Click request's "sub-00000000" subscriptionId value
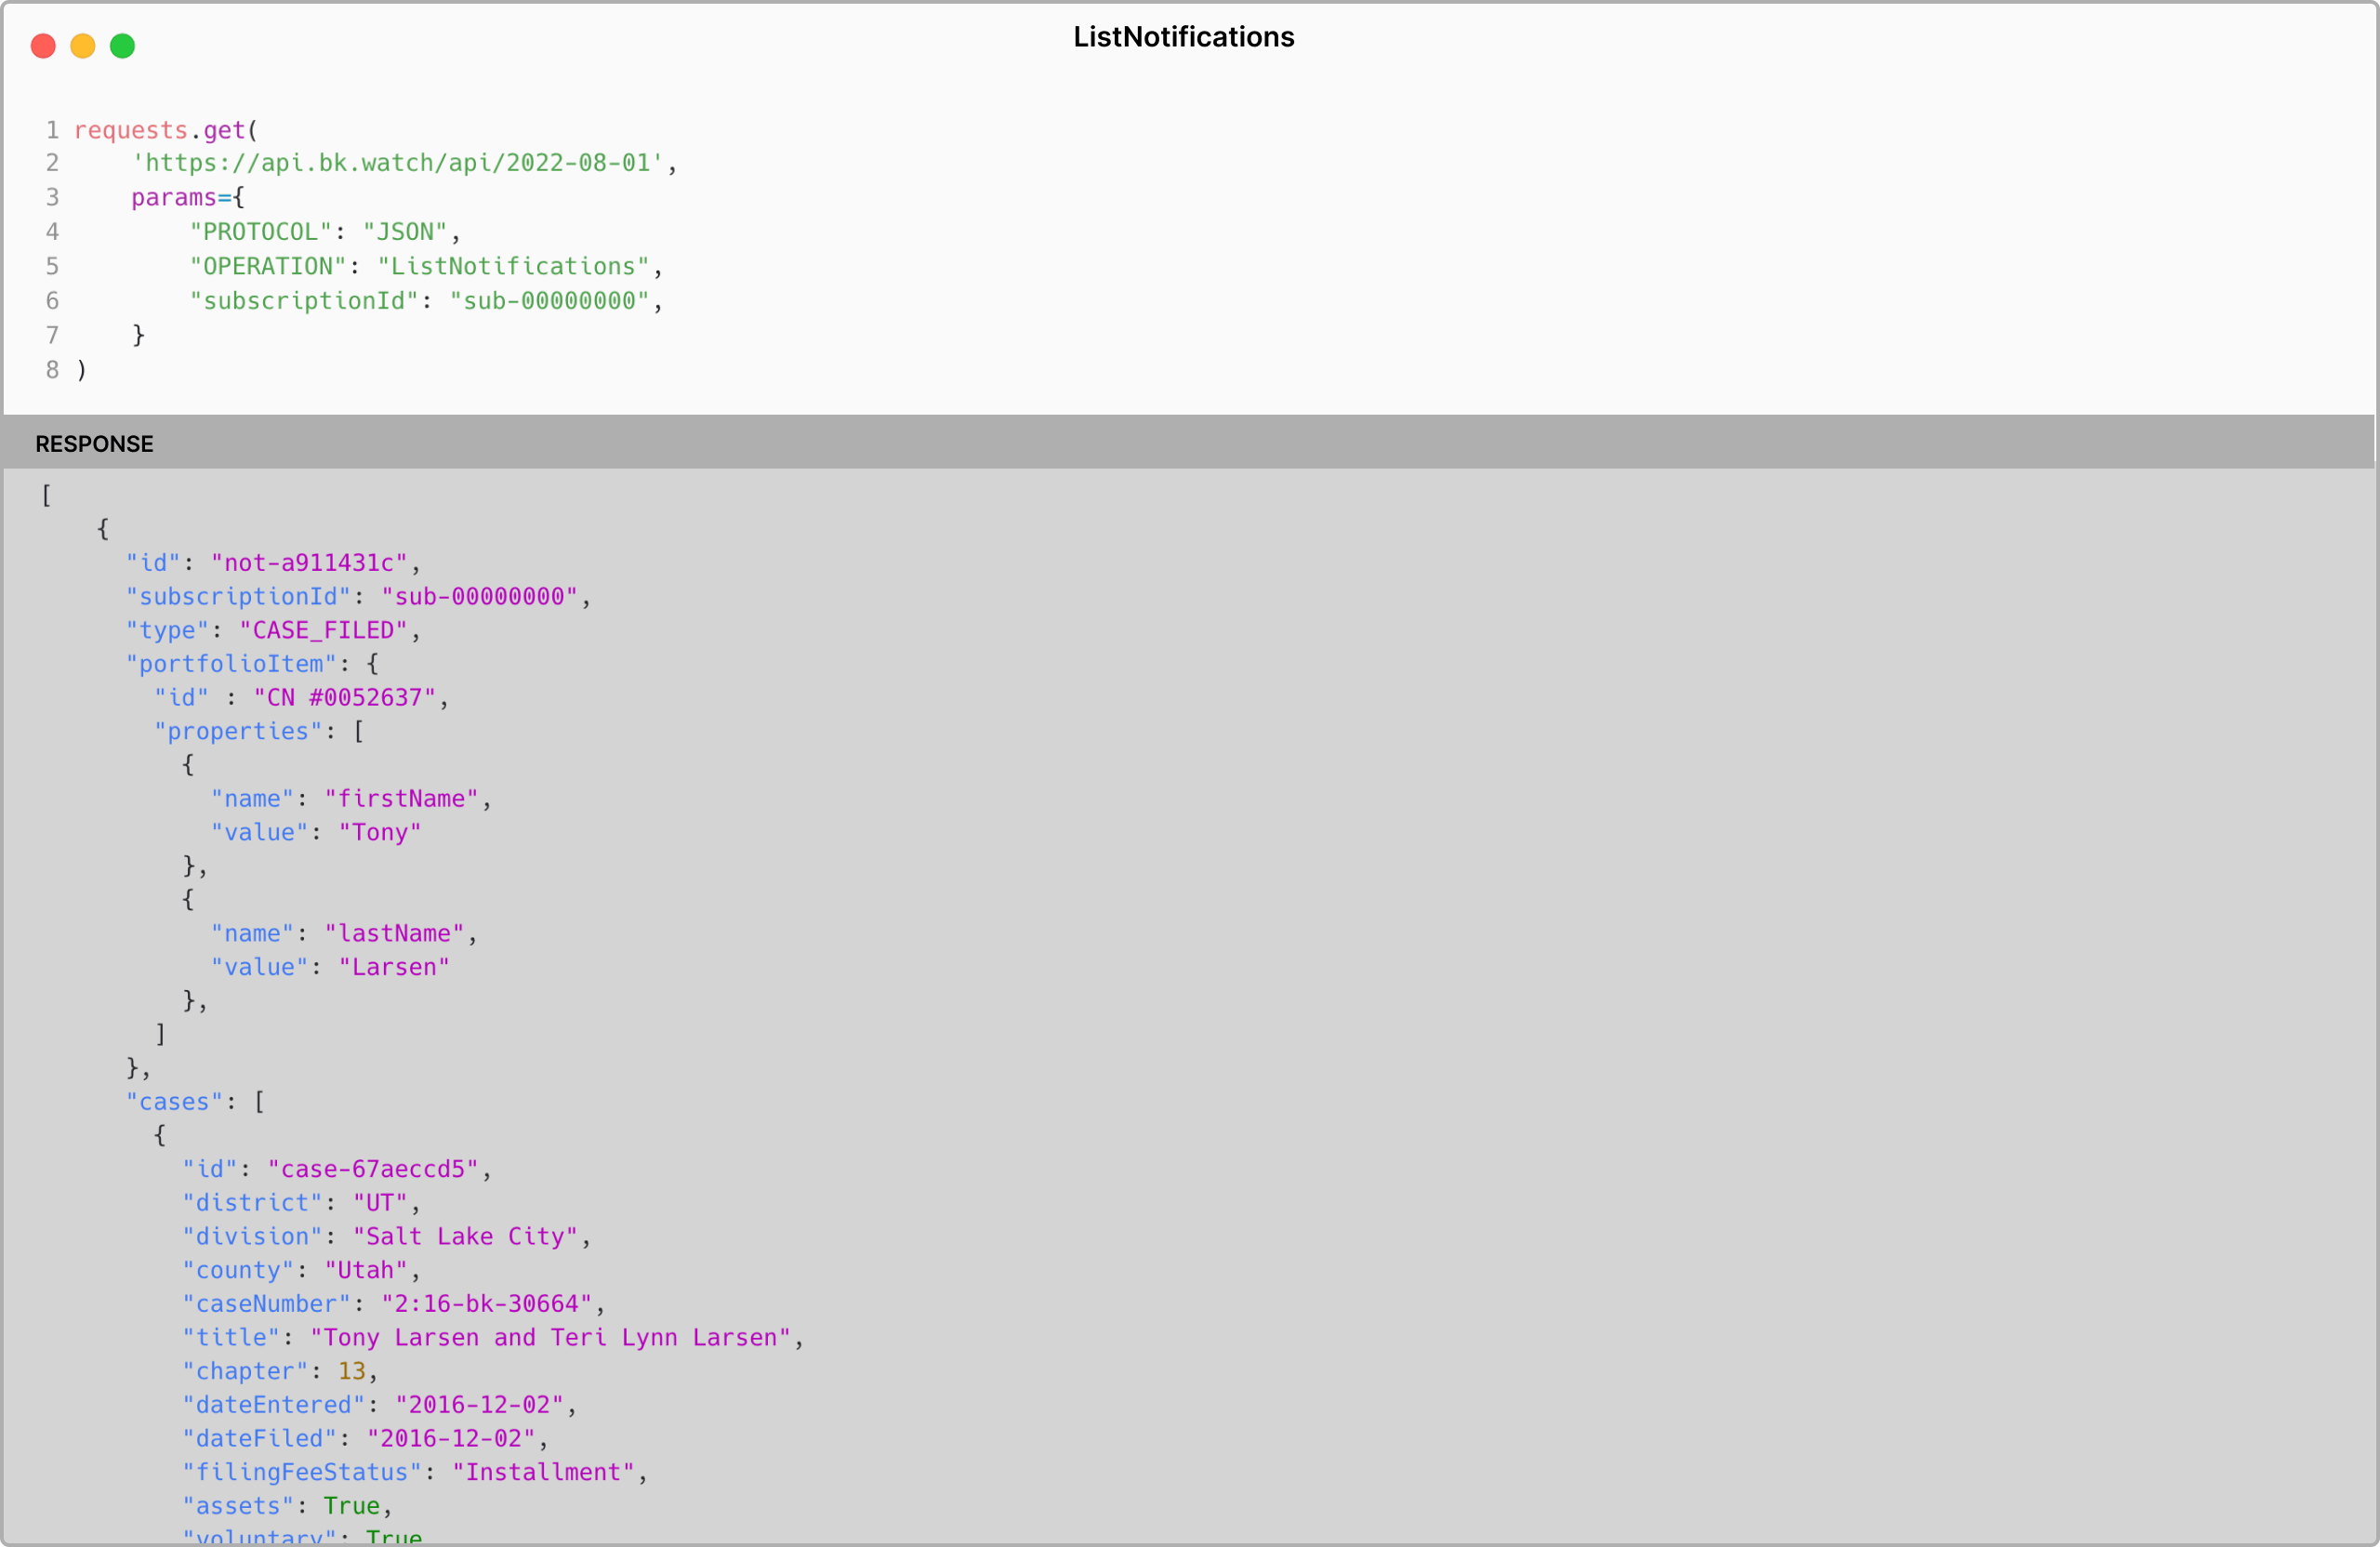Viewport: 2380px width, 1547px height. (x=549, y=301)
